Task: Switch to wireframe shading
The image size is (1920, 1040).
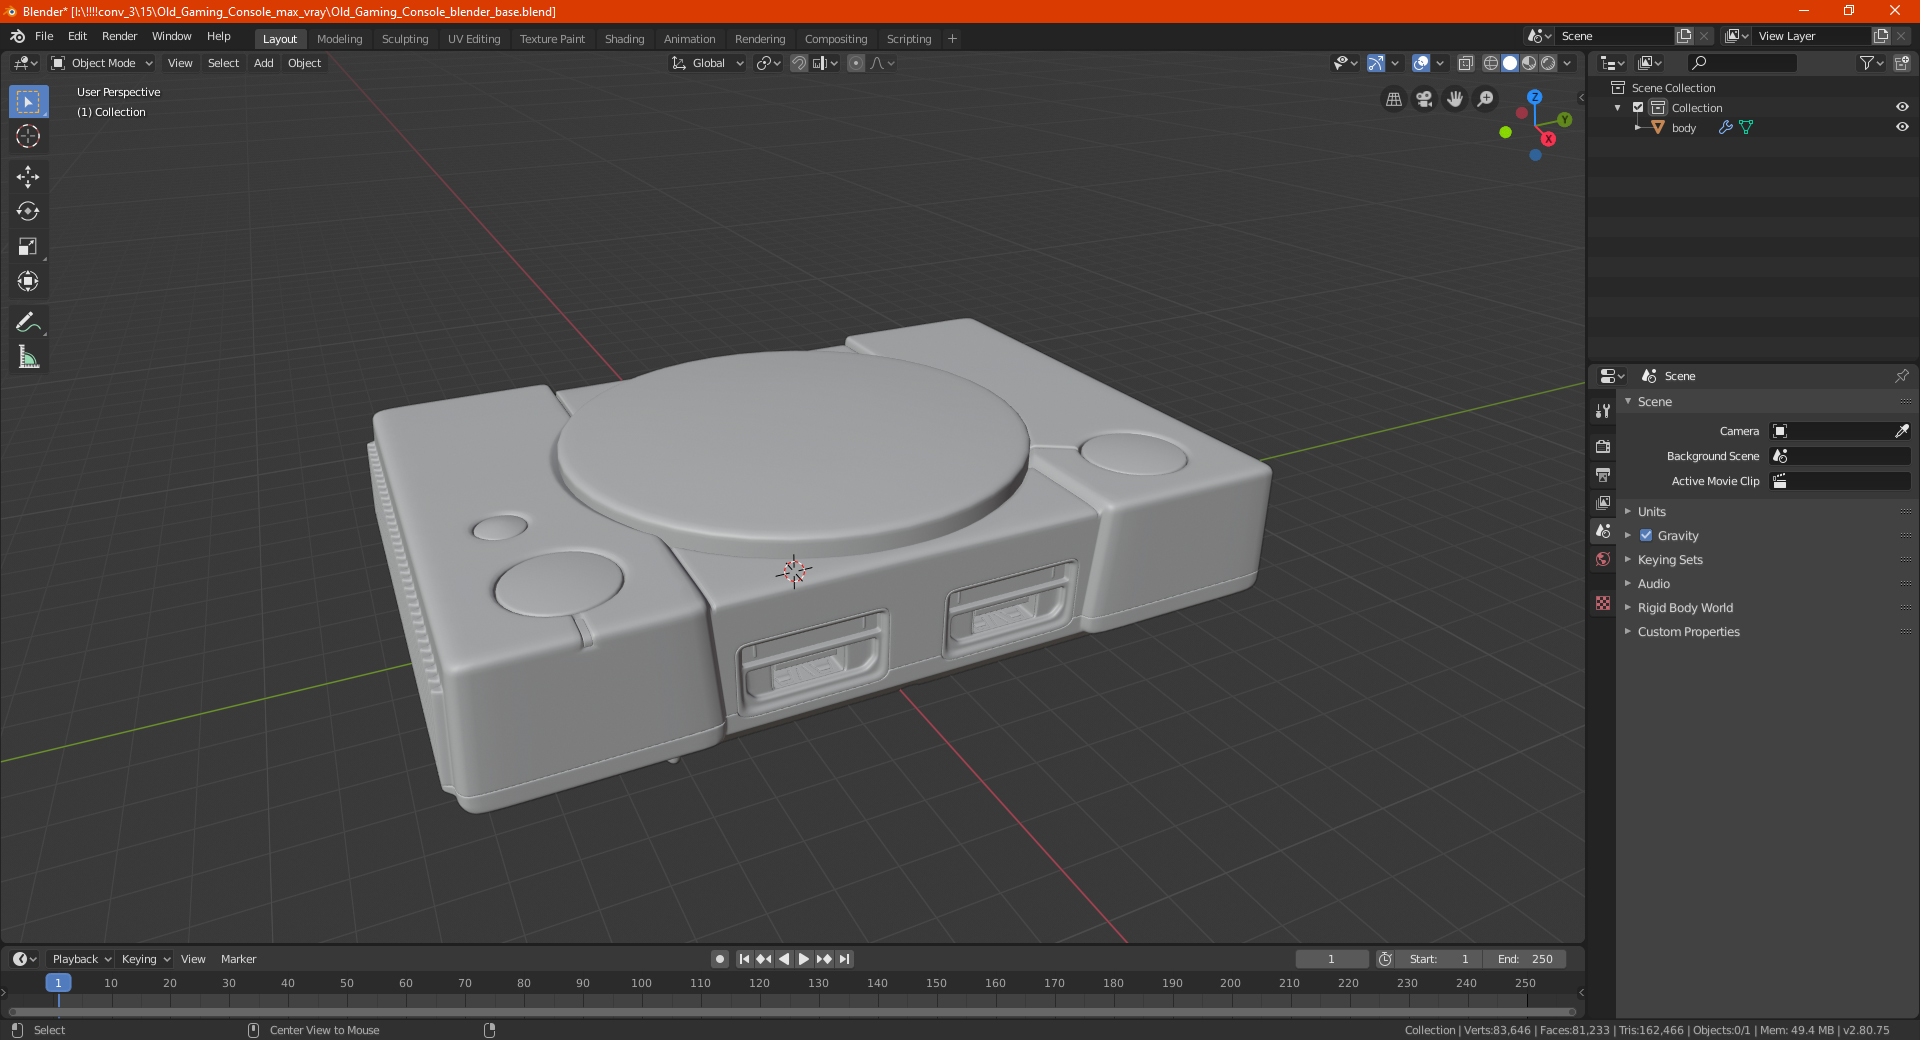Action: click(1491, 63)
